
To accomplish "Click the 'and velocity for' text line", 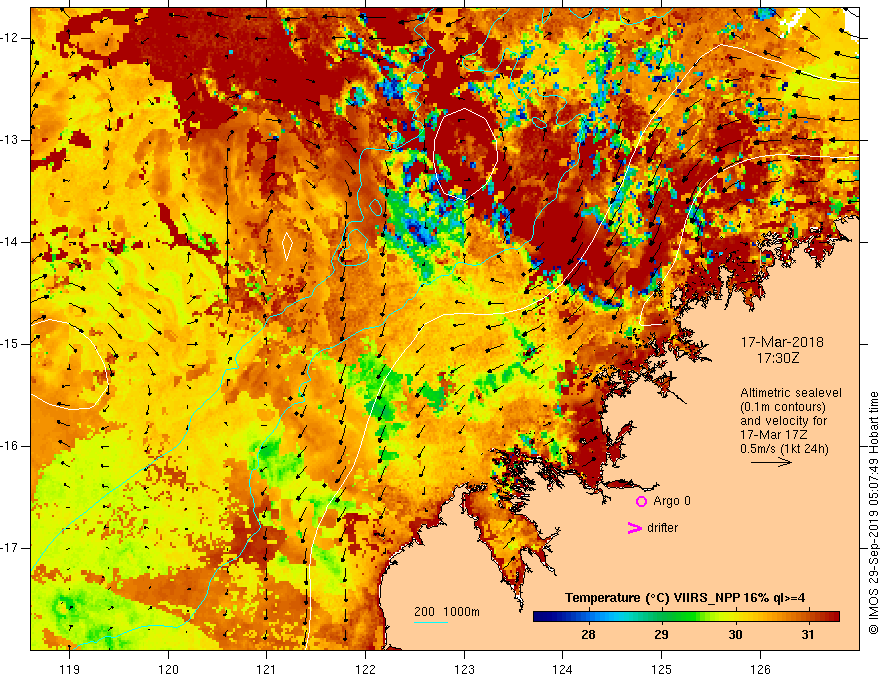I will [783, 421].
